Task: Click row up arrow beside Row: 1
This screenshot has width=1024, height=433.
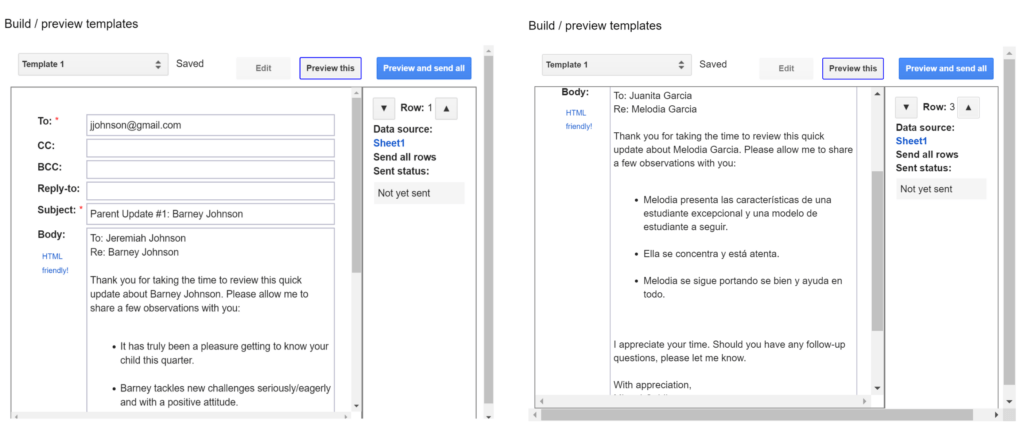Action: coord(446,108)
